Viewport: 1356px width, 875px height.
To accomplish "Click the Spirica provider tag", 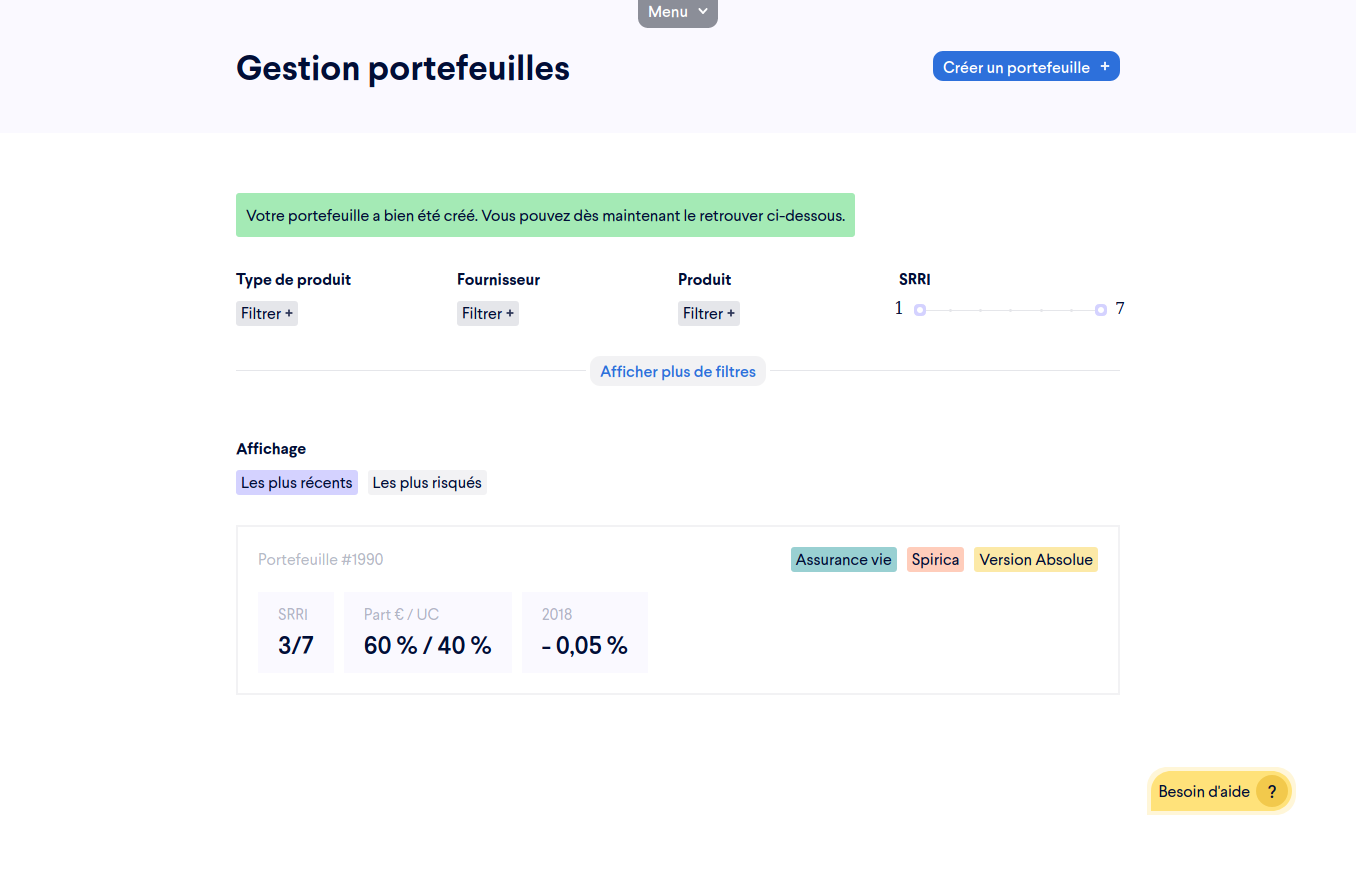I will point(935,560).
